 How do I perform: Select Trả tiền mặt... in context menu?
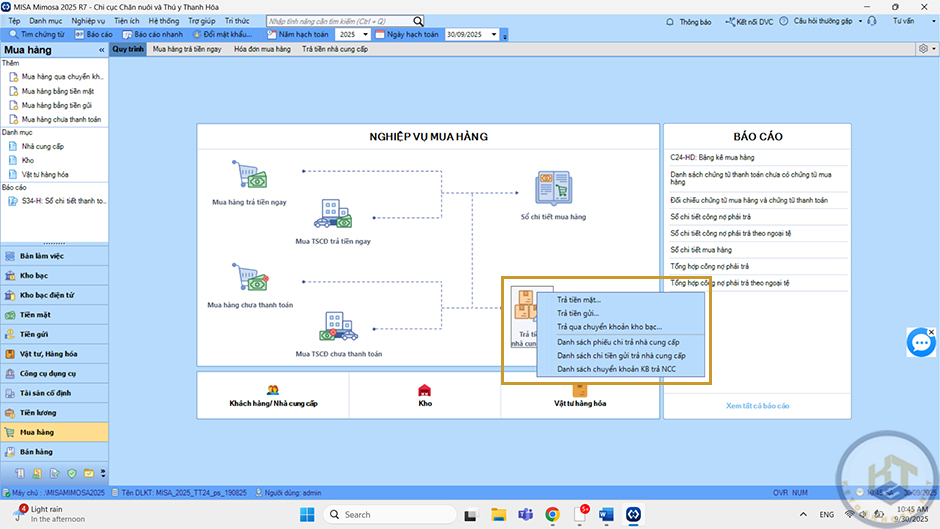[579, 299]
